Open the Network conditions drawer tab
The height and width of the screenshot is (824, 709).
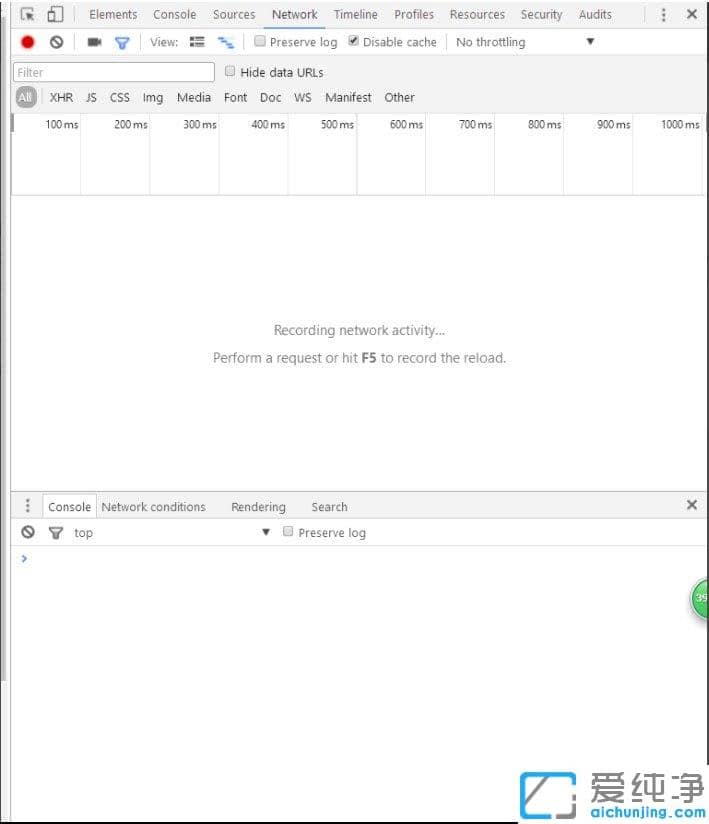pyautogui.click(x=153, y=507)
